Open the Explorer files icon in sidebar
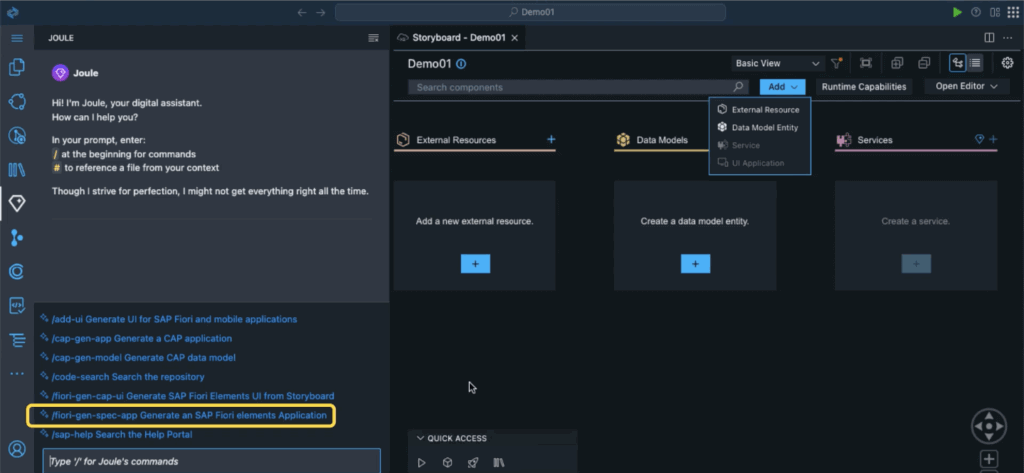 17,68
